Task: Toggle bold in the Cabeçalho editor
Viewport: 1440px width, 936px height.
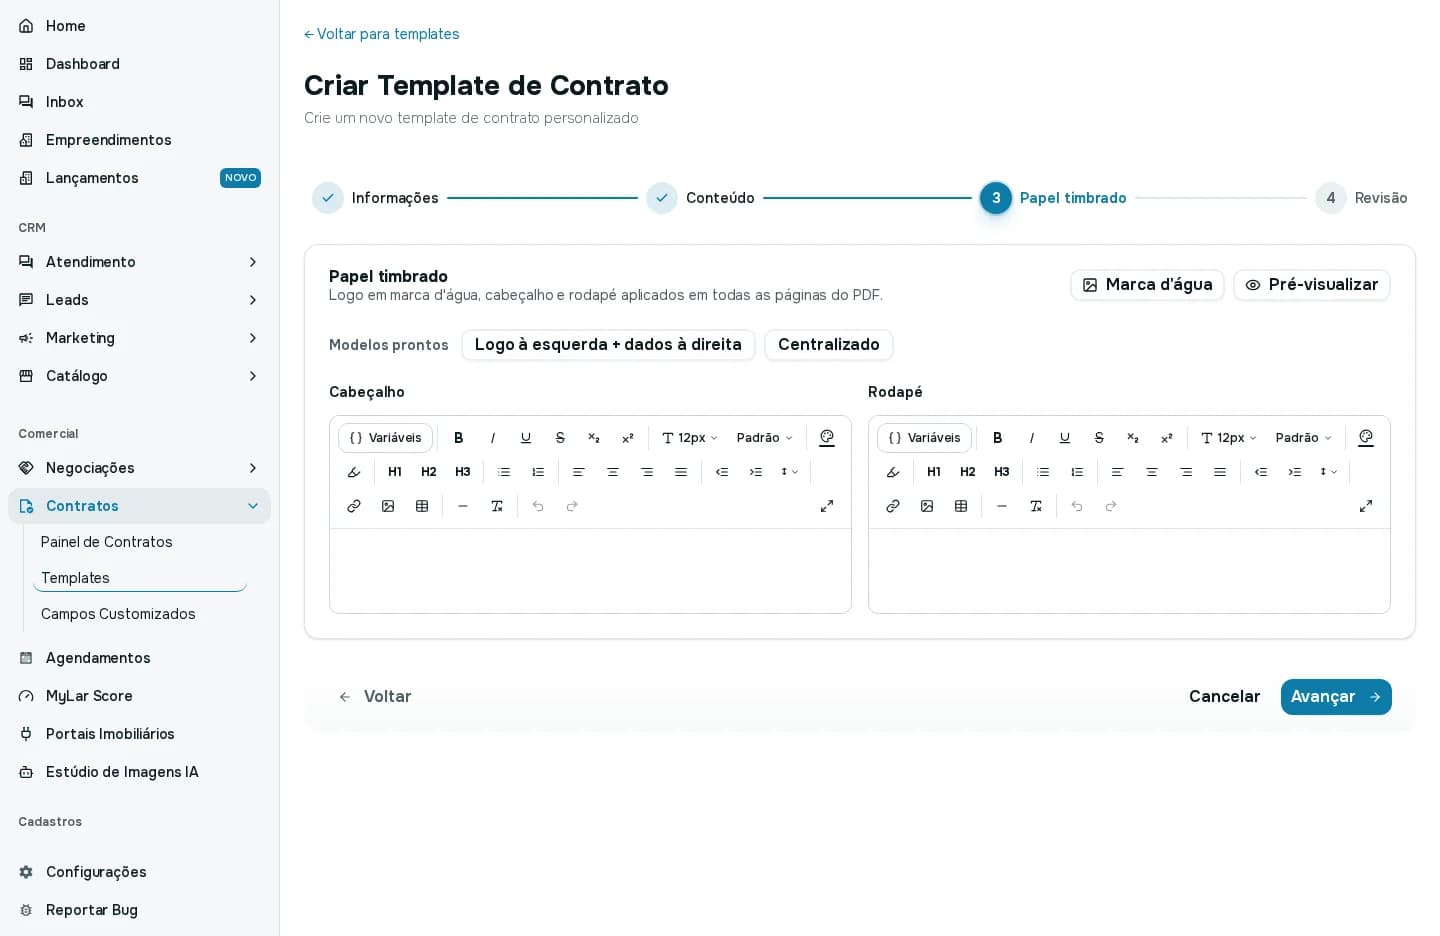Action: click(x=459, y=438)
